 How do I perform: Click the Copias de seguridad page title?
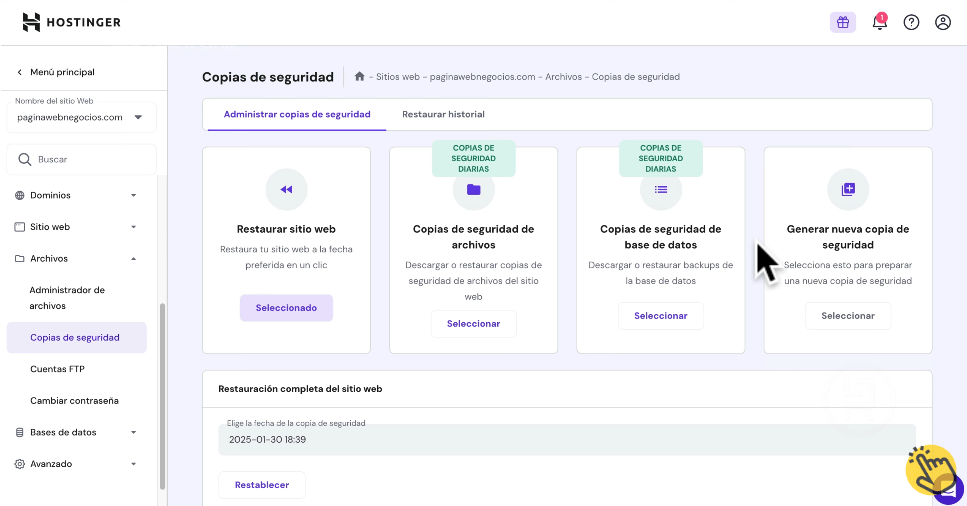(268, 77)
